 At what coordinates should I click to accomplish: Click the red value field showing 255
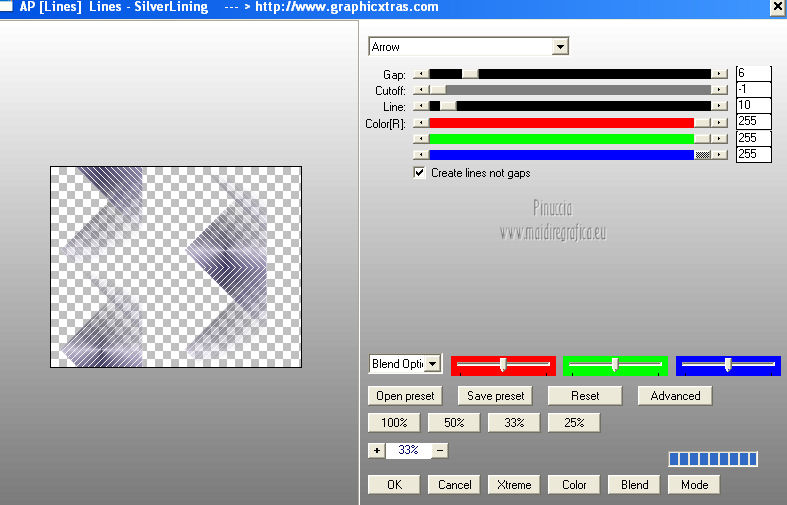753,121
